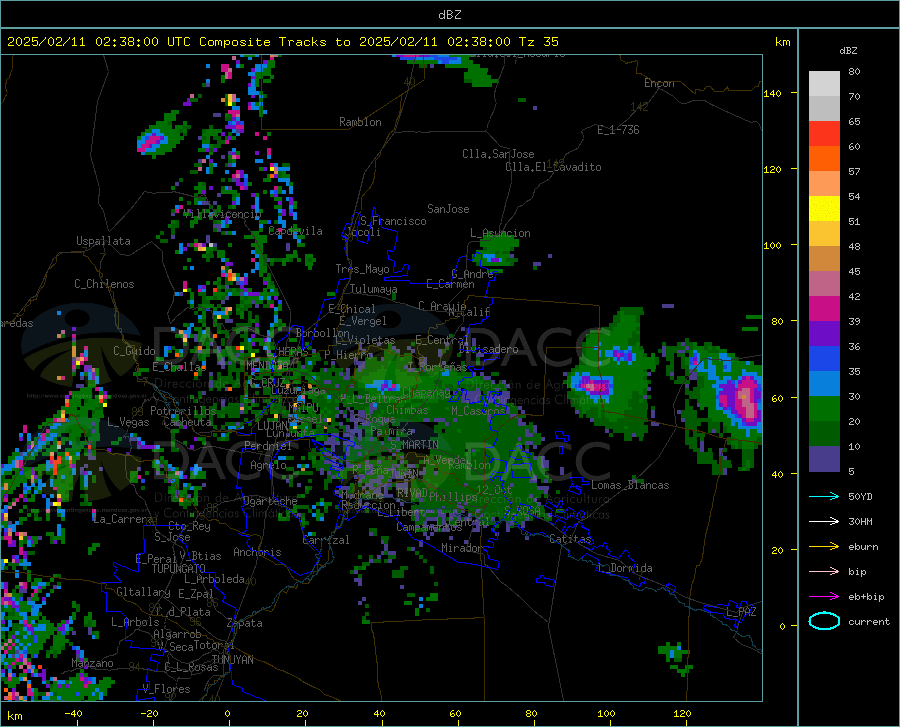Click the Lomas_Blancas label

(630, 485)
